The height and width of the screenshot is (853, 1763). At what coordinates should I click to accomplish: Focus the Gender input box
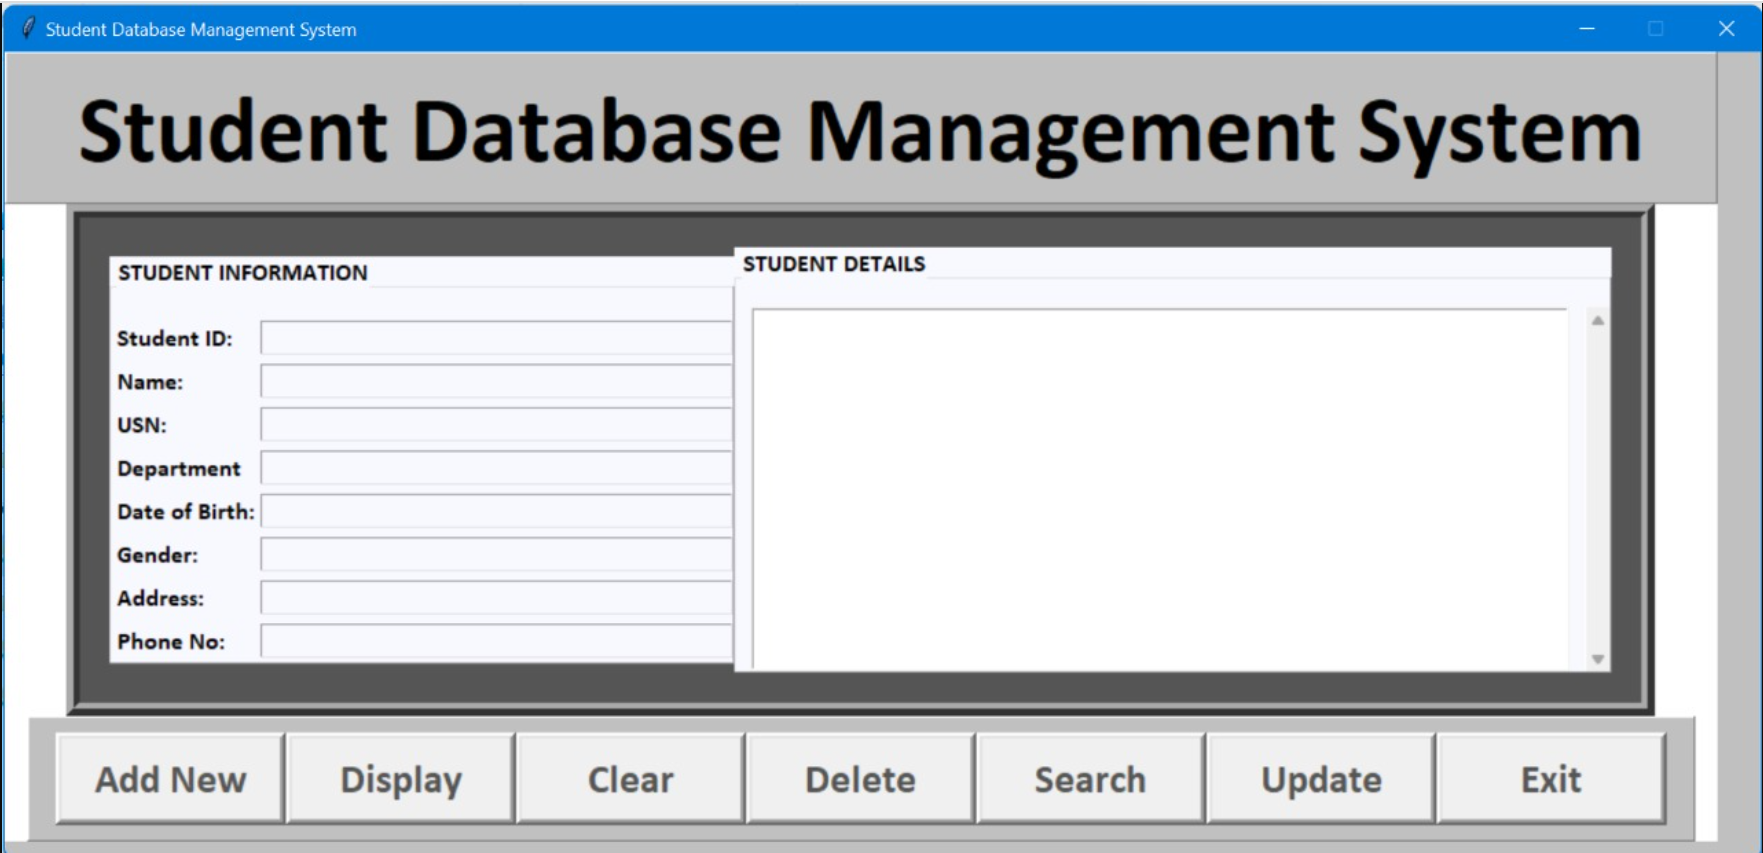coord(496,554)
